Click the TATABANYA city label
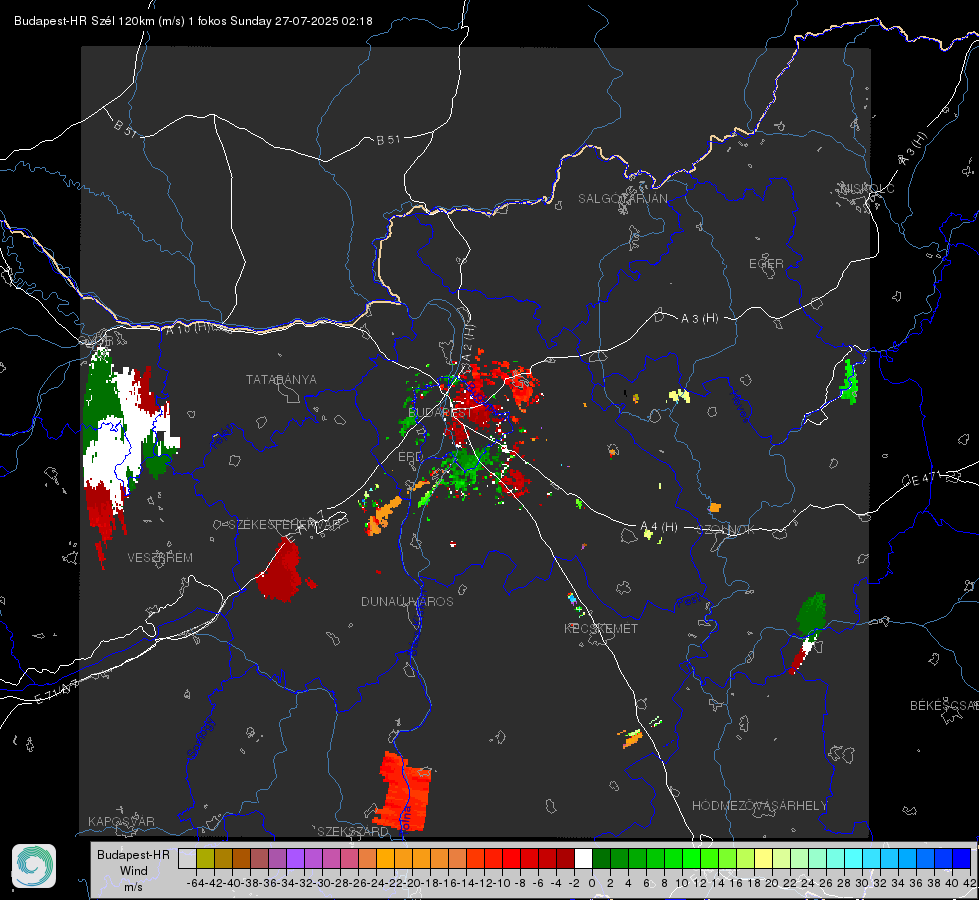 coord(281,380)
